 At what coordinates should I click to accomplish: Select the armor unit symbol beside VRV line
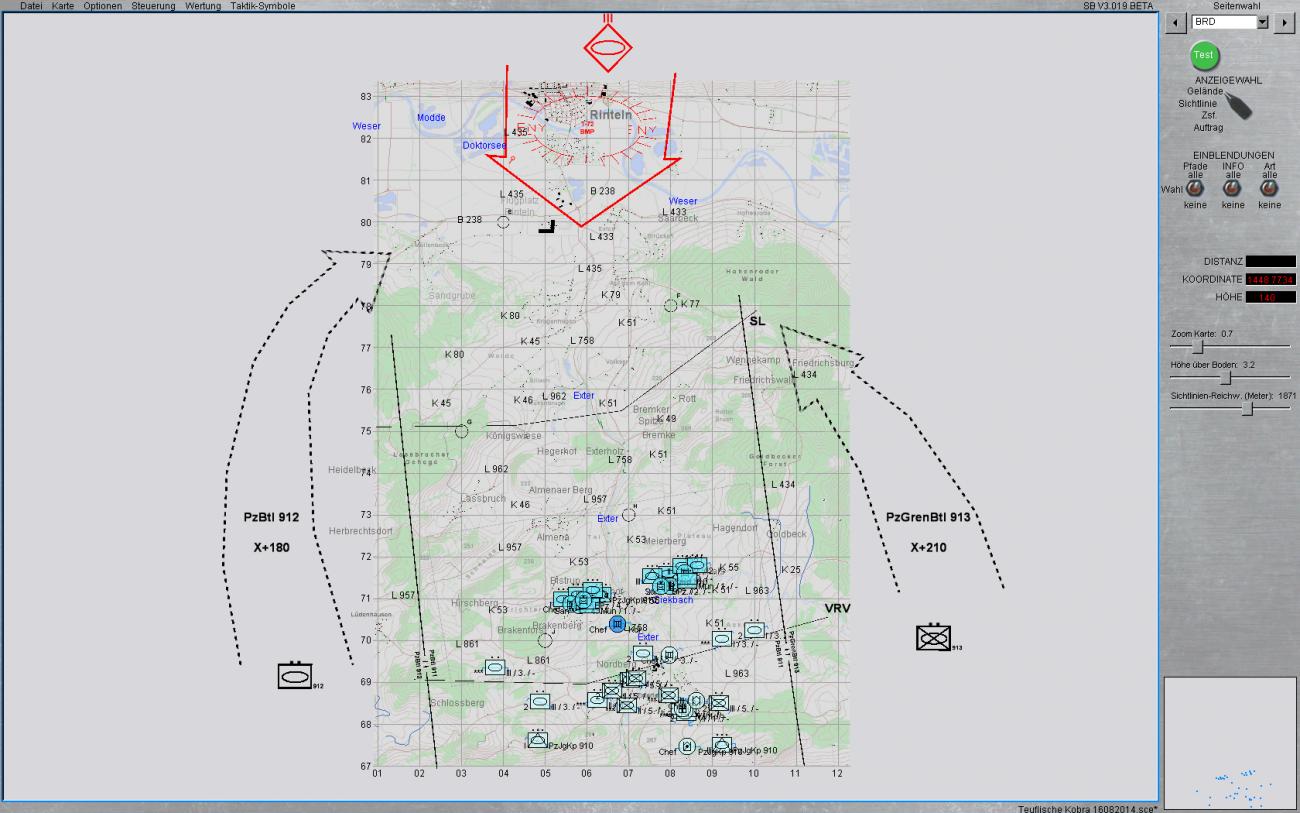[x=754, y=630]
